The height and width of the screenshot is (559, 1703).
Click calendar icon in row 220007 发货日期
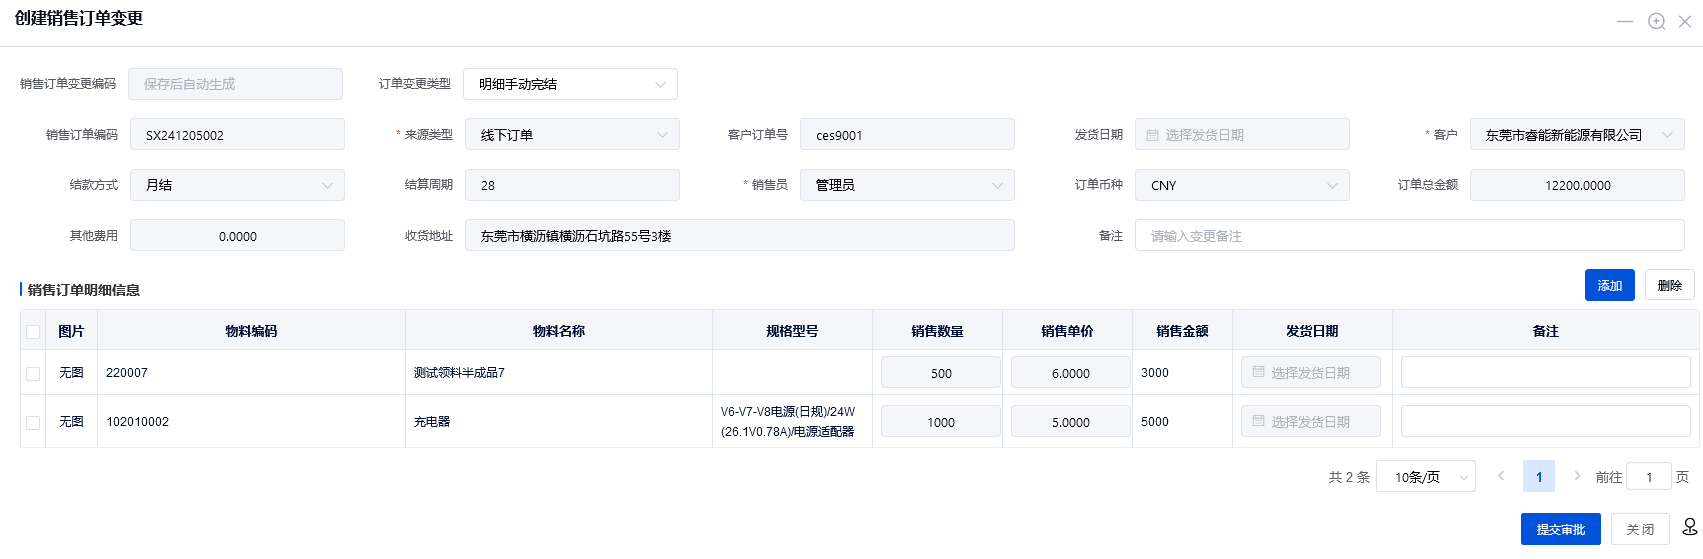[1258, 372]
